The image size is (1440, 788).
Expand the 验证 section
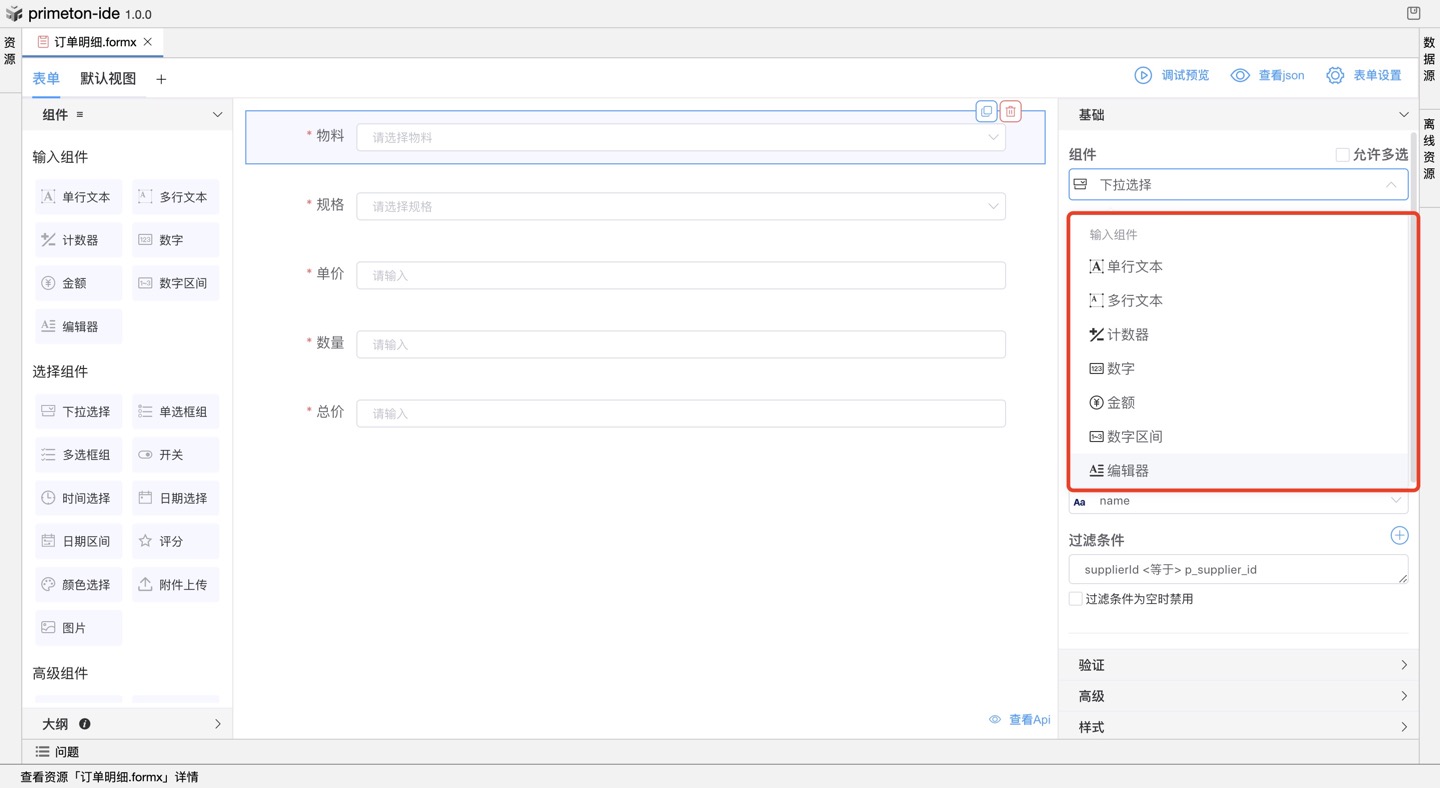point(1240,665)
